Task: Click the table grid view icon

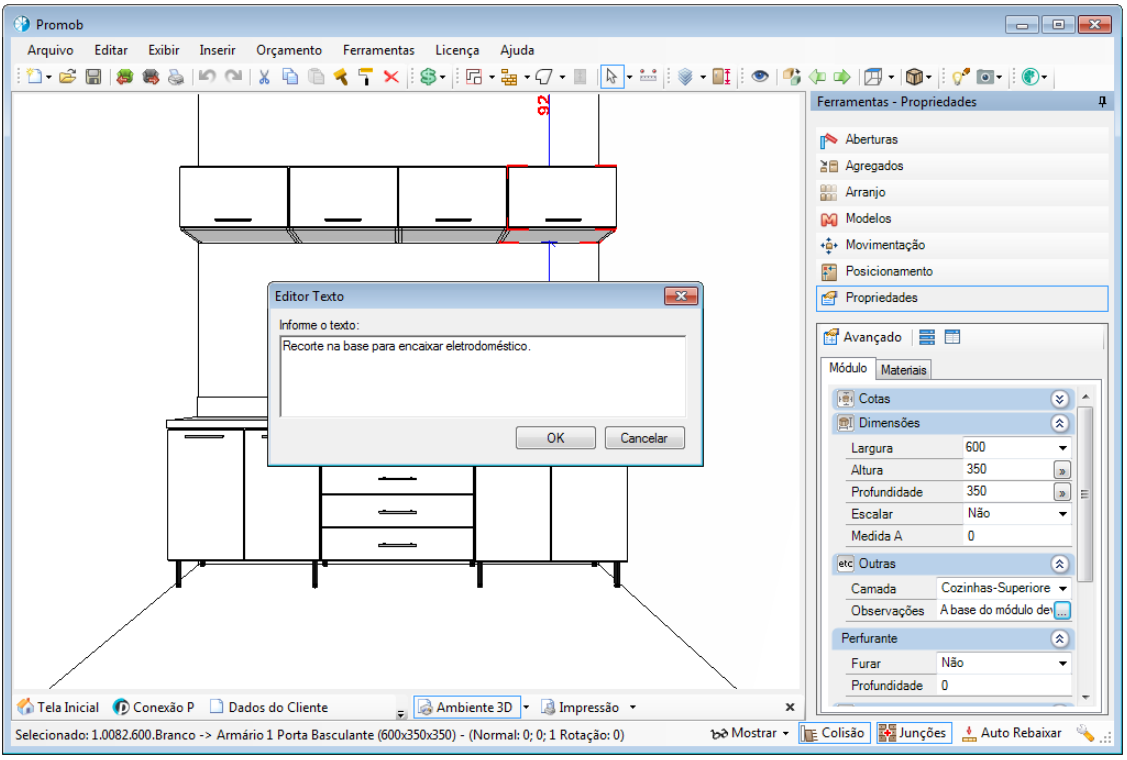Action: [952, 336]
